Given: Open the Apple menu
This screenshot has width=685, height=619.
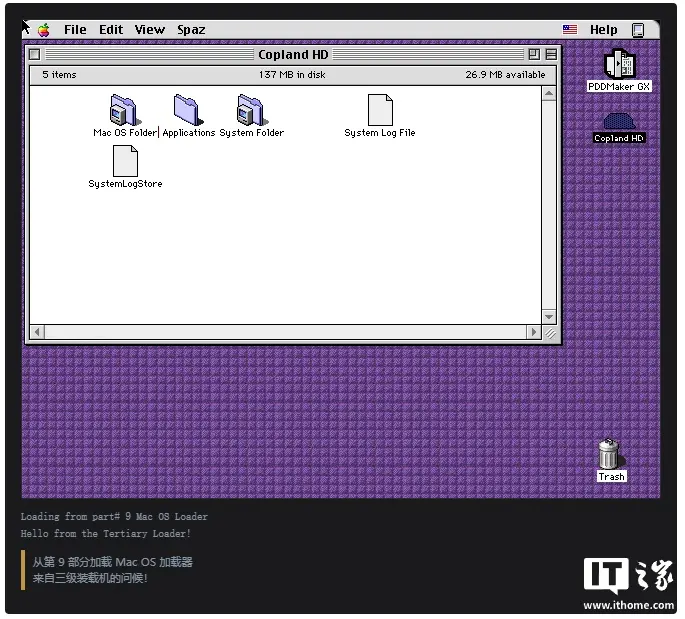Looking at the screenshot, I should point(44,30).
